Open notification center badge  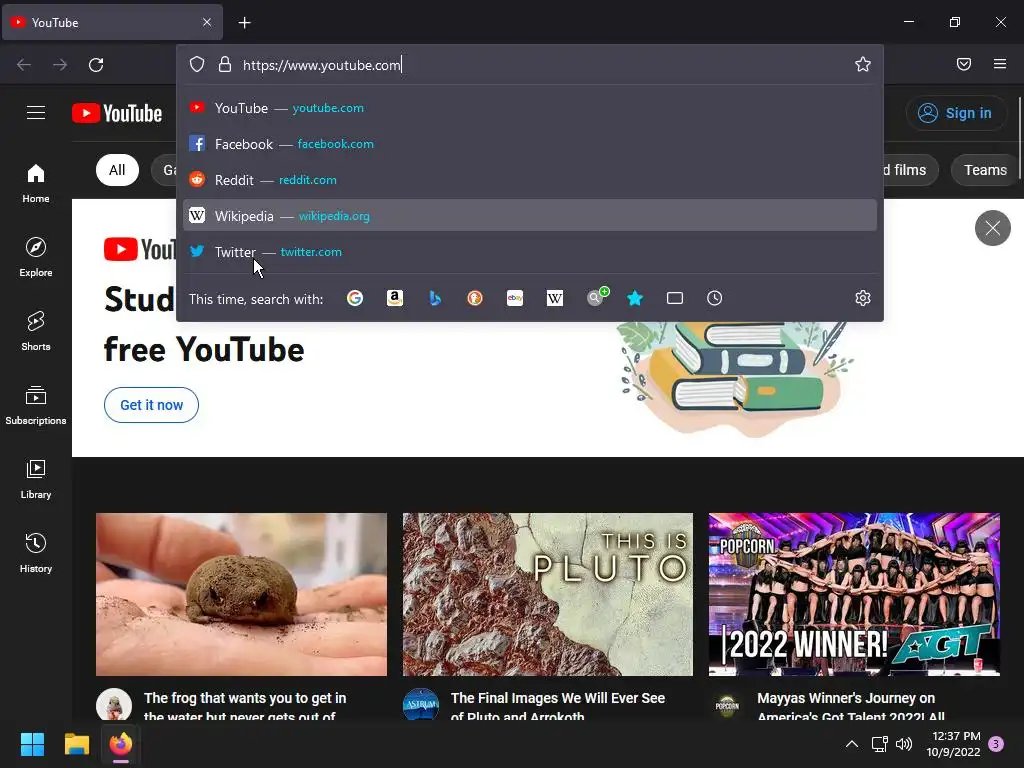tap(996, 744)
